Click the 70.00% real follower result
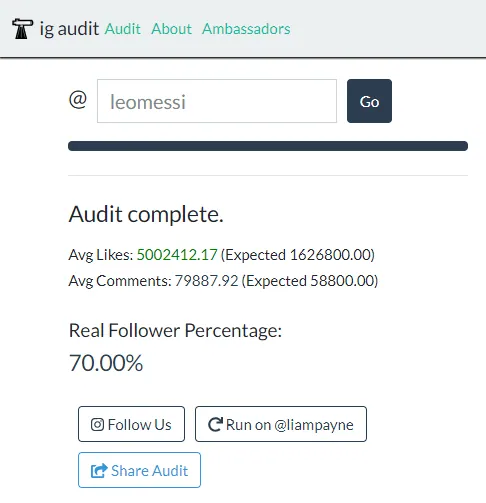 [x=106, y=363]
